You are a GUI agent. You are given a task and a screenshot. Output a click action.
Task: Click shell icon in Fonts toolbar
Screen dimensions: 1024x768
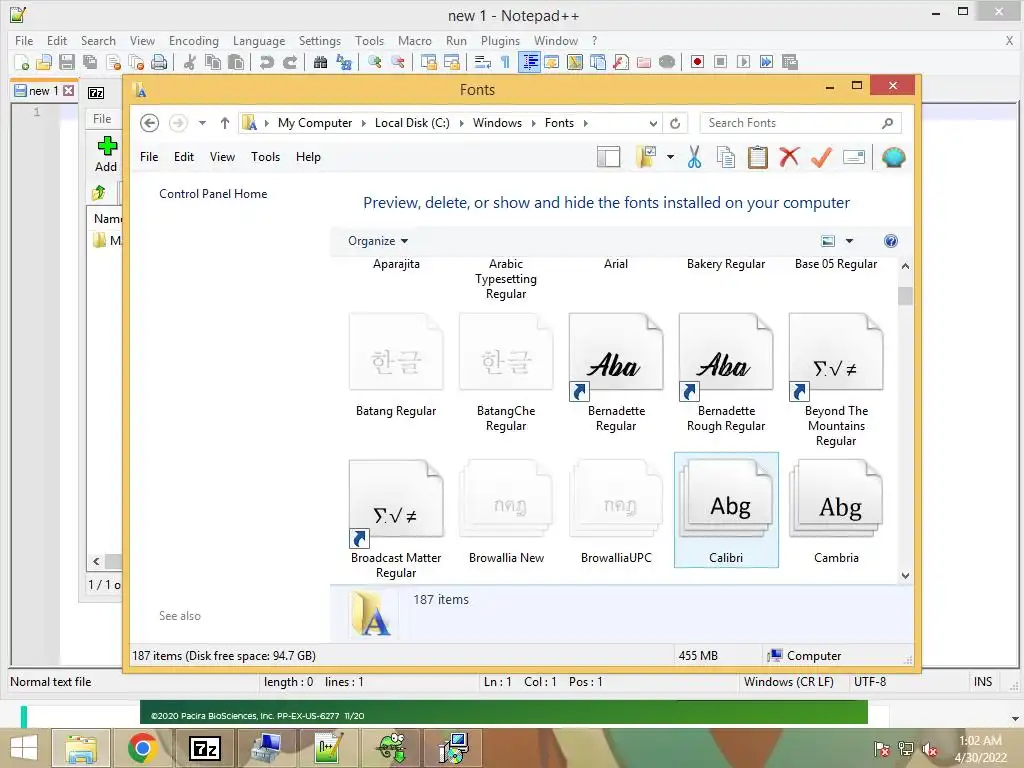coord(893,157)
